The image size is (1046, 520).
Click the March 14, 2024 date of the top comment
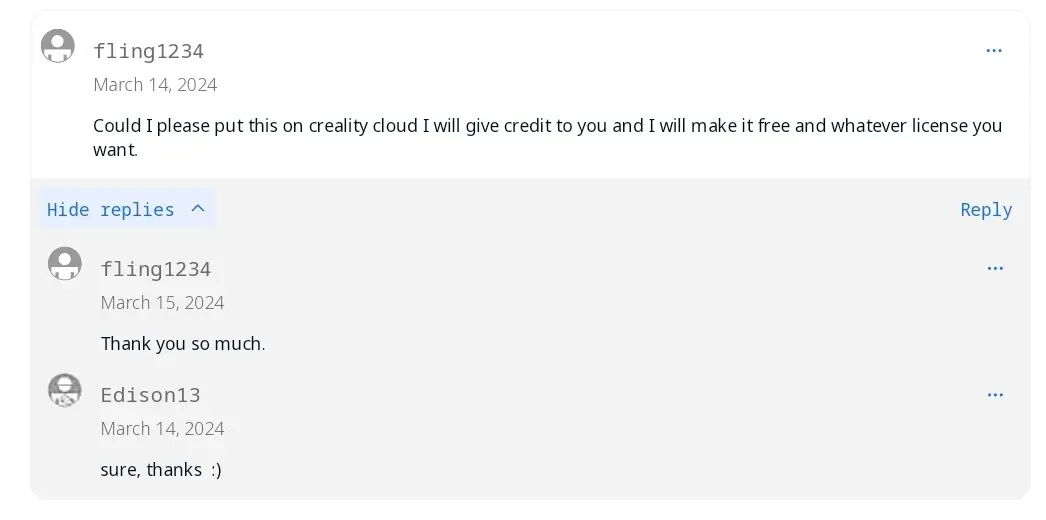[x=155, y=85]
